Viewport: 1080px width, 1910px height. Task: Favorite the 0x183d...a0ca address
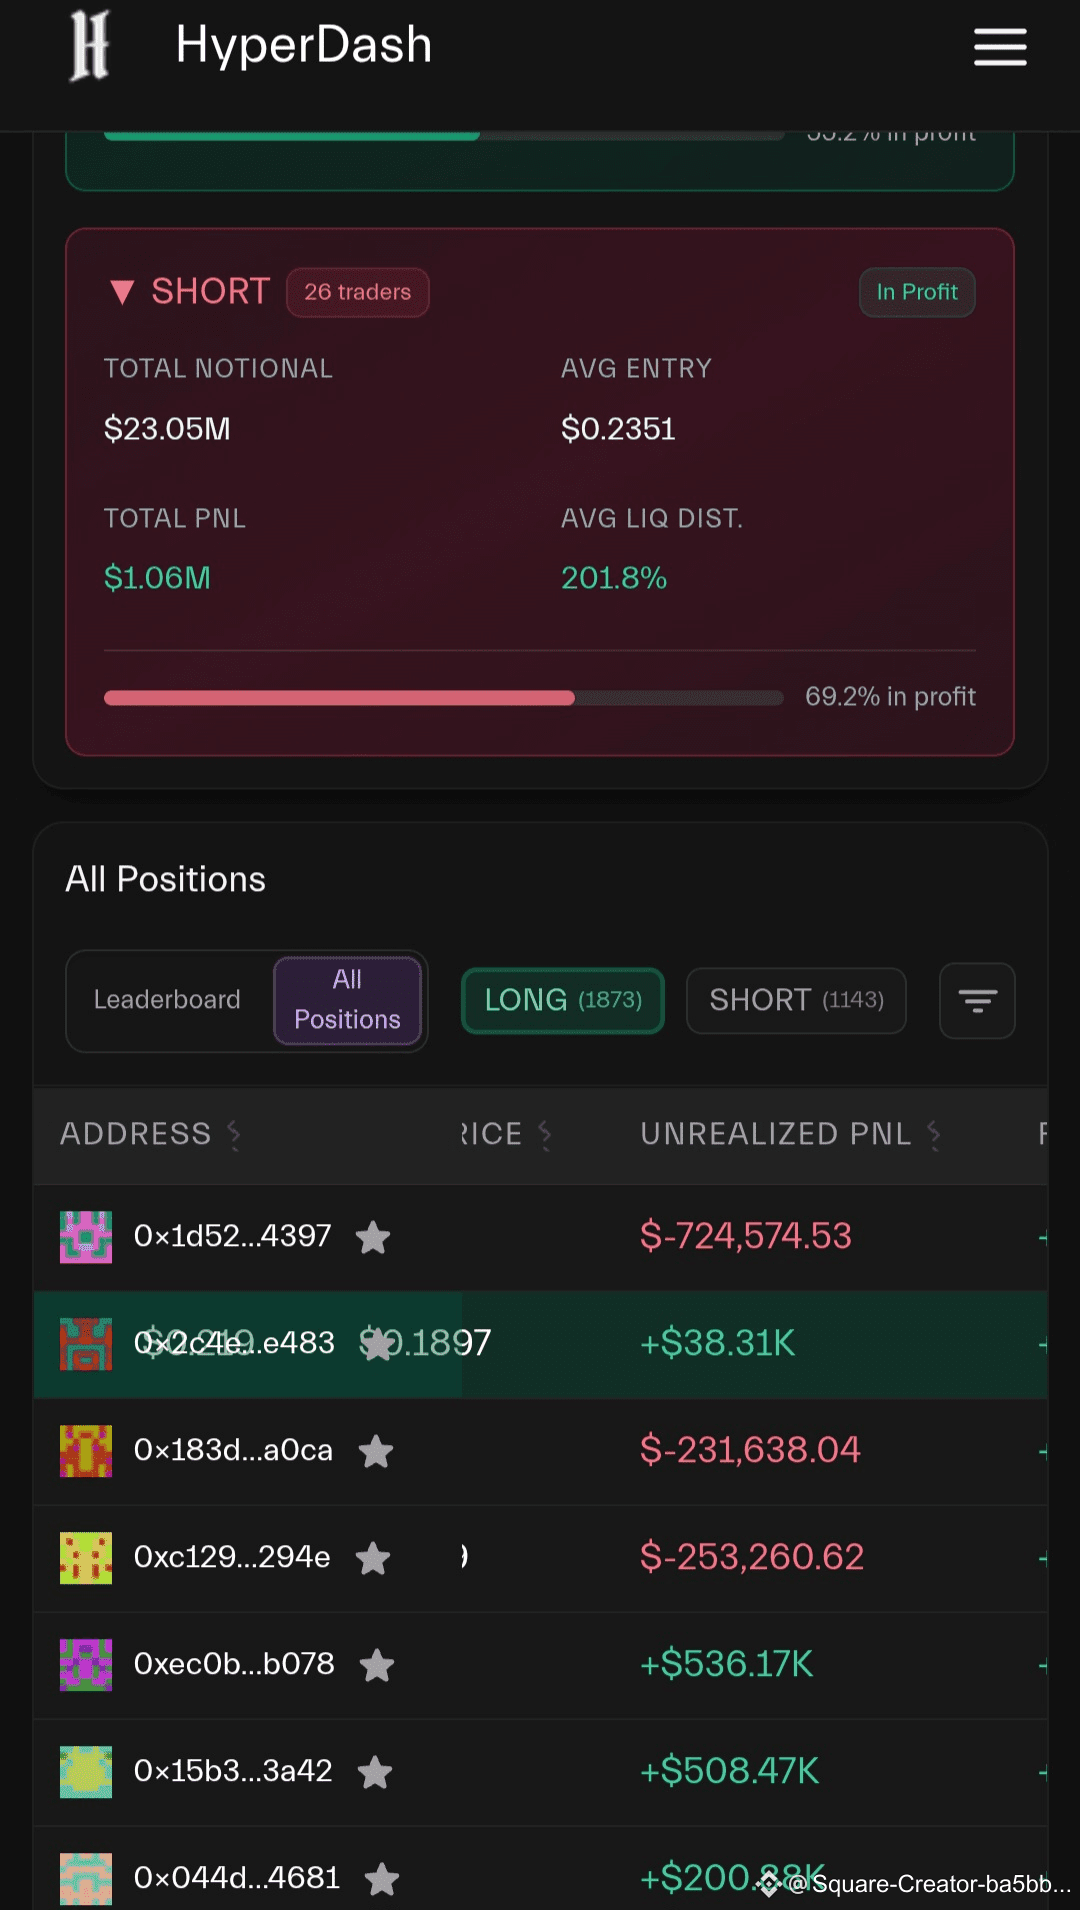pyautogui.click(x=376, y=1452)
